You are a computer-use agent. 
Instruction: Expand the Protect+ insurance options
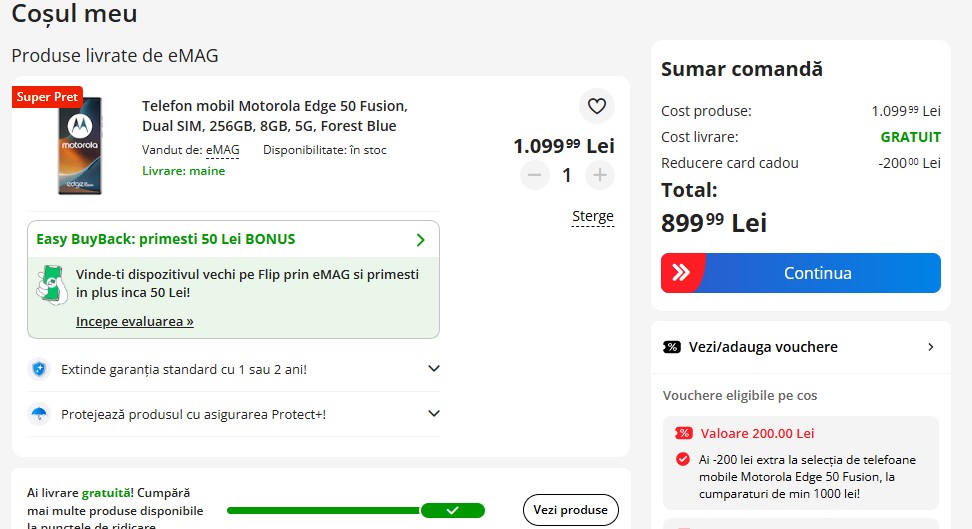(x=434, y=414)
